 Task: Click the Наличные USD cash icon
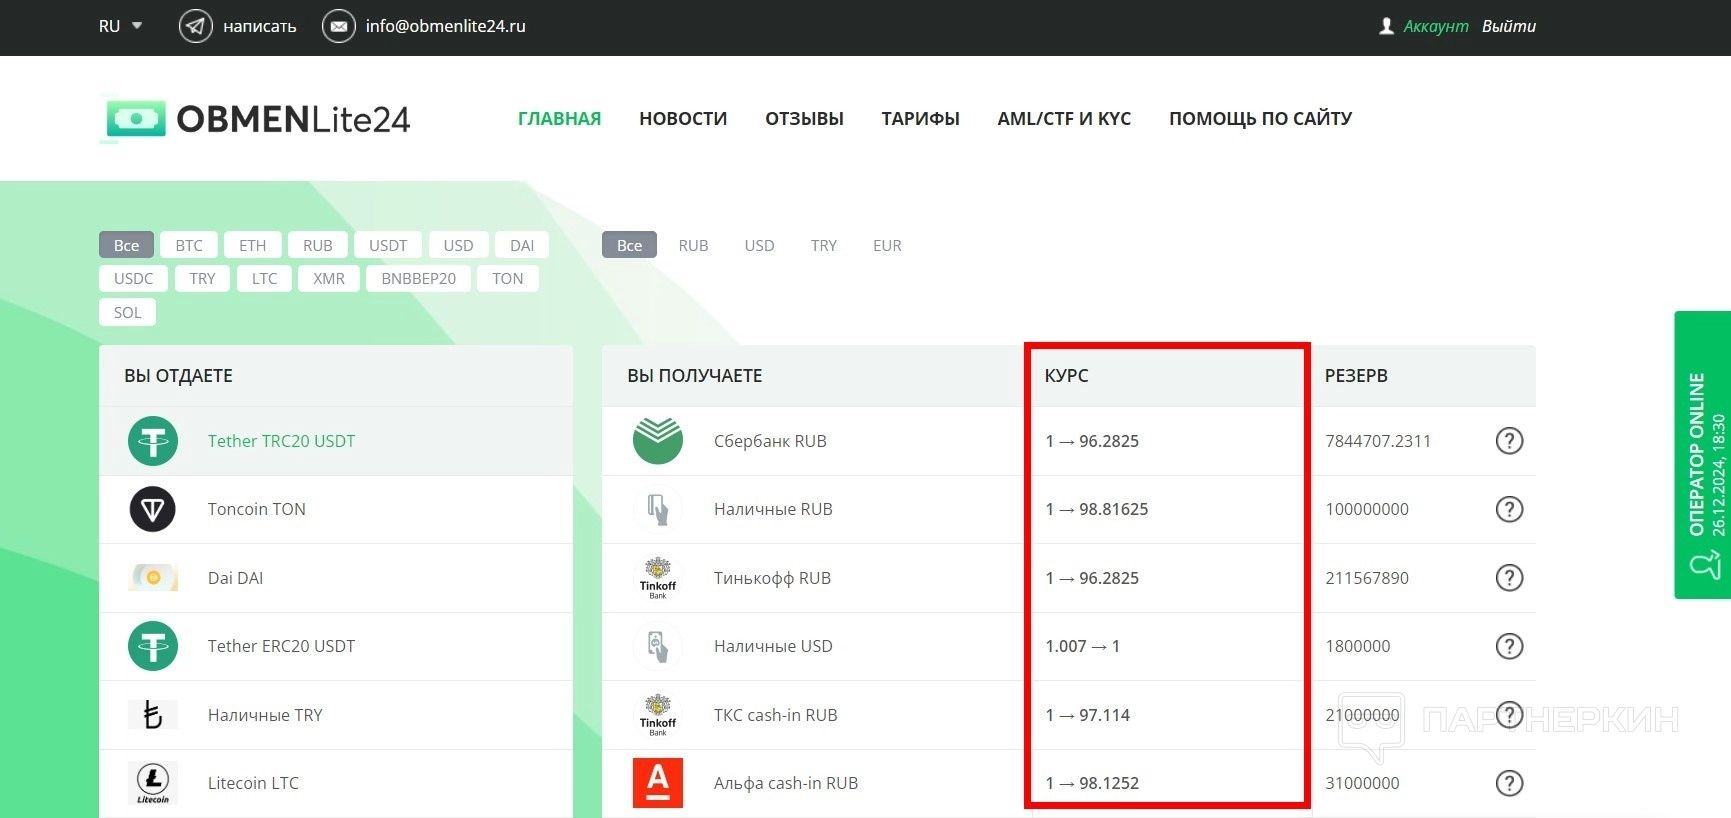click(658, 646)
